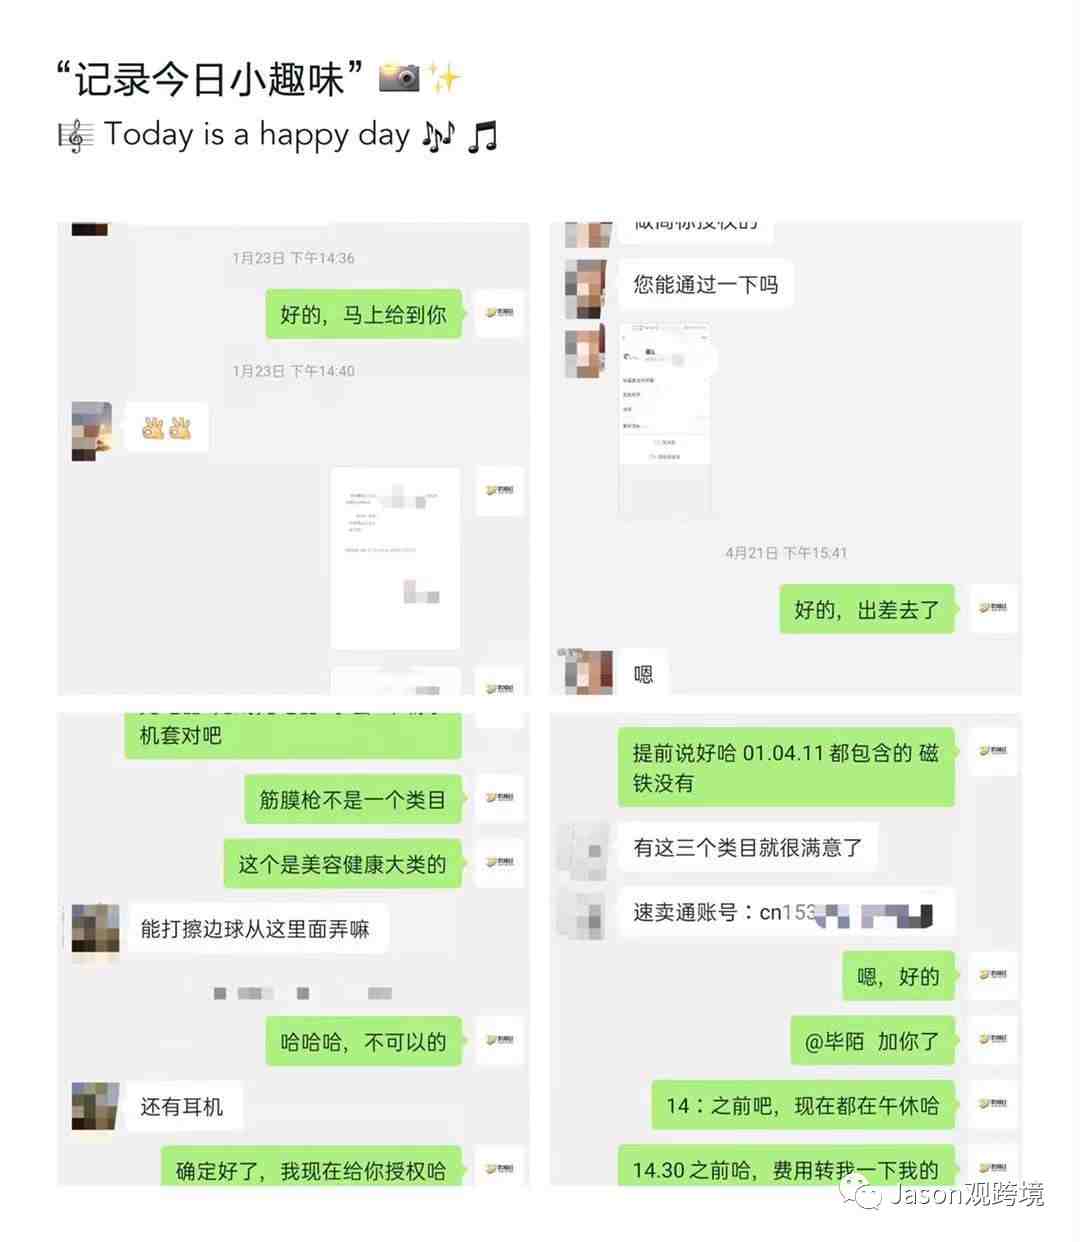Image resolution: width=1080 pixels, height=1242 pixels.
Task: Tap avatar beside 能打擦边球从这里面弄嘛
Action: click(95, 931)
